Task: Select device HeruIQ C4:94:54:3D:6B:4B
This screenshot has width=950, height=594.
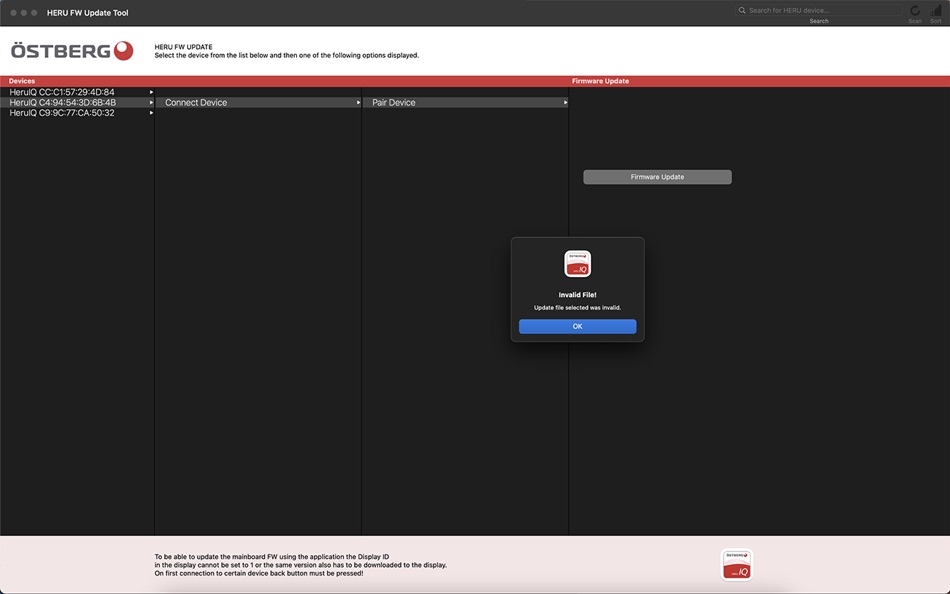Action: point(77,102)
